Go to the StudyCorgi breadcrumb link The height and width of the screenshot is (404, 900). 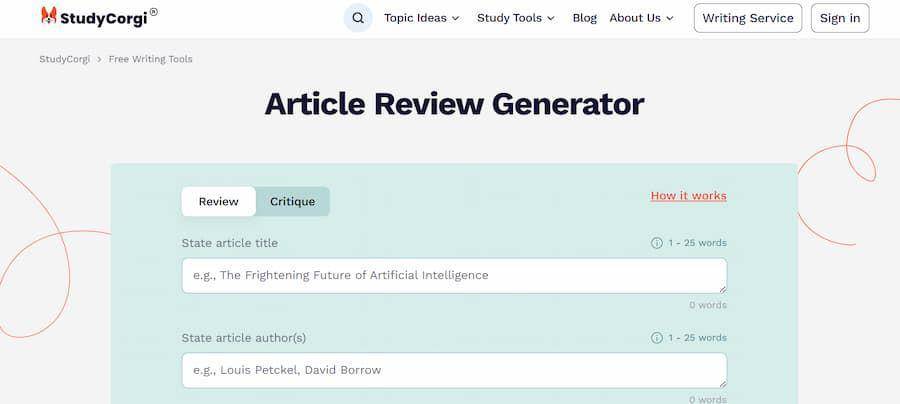coord(65,59)
